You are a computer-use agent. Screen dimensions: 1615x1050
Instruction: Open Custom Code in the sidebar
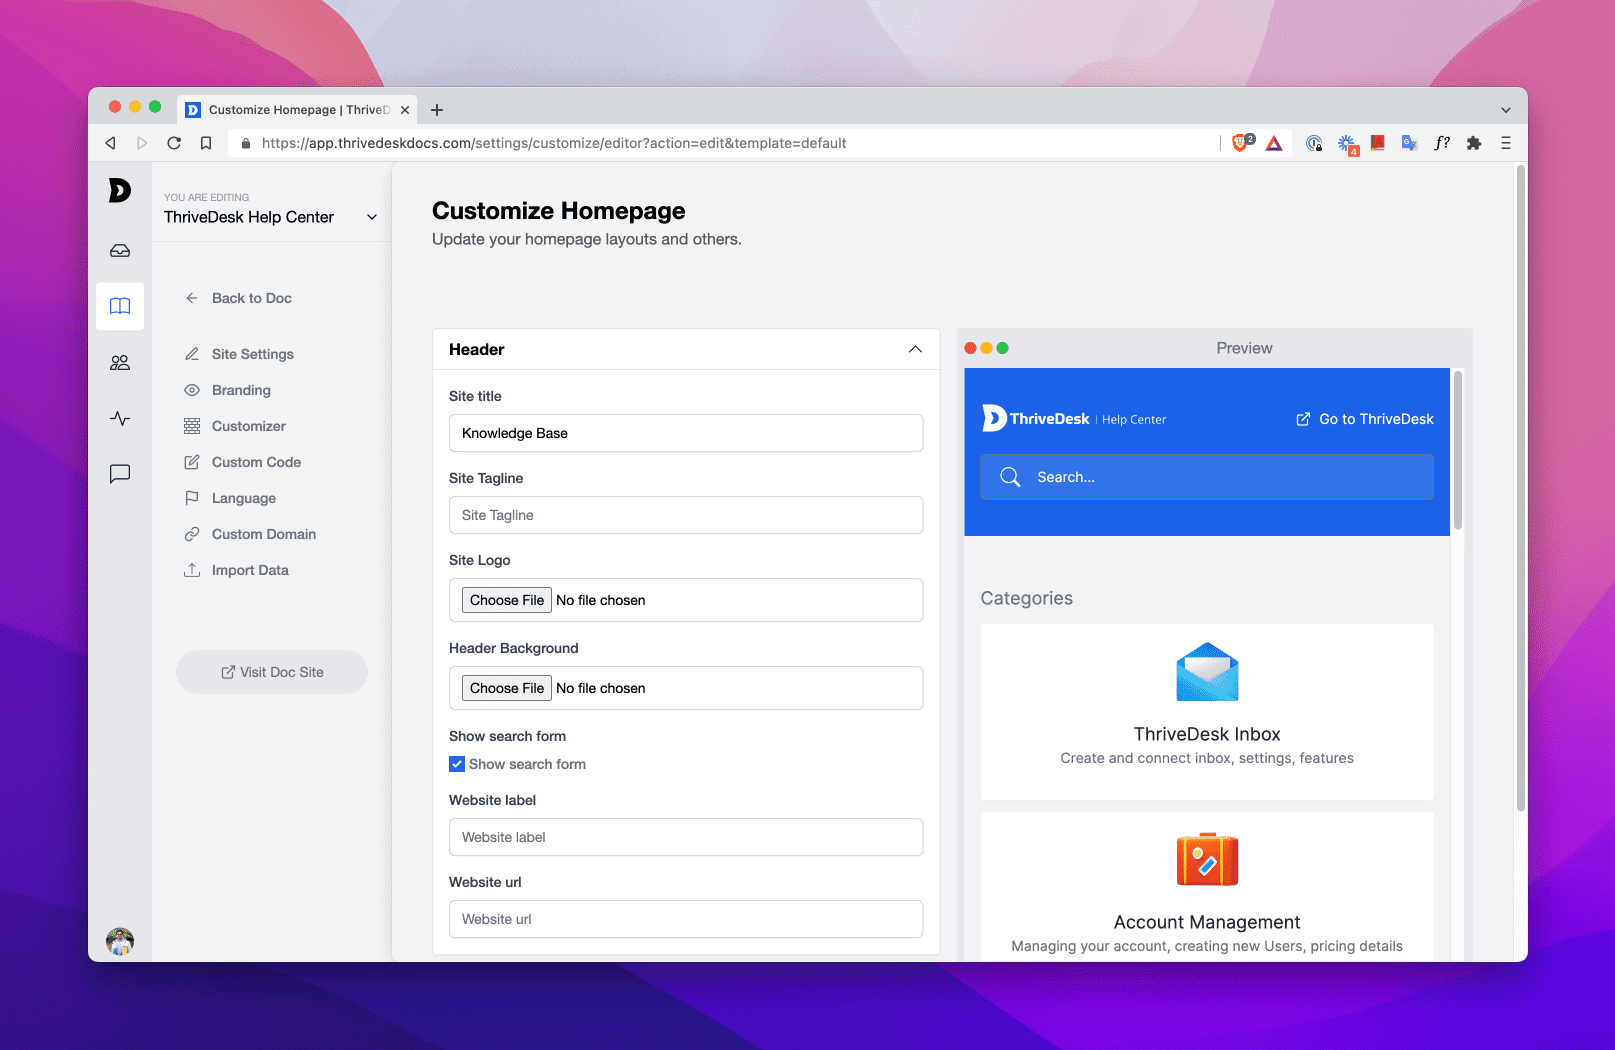coord(256,462)
